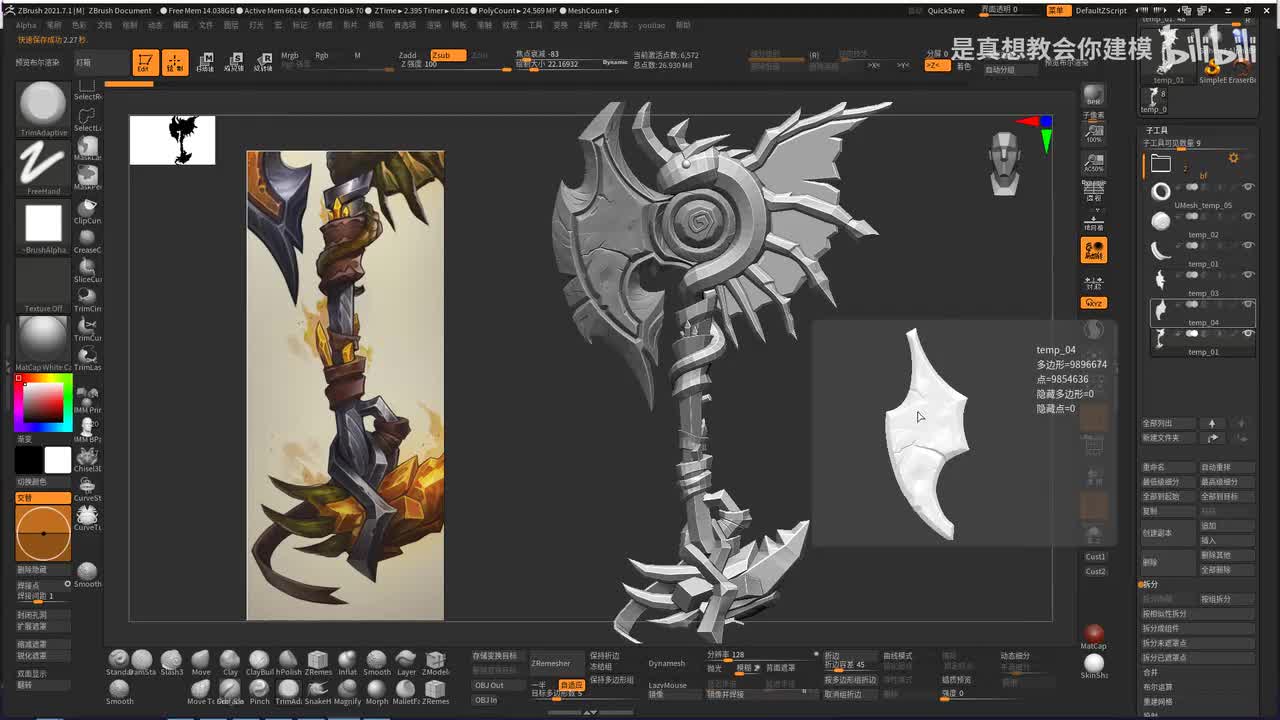Screen dimensions: 1280x720
Task: Open the BrushAlpha selector
Action: (42, 226)
